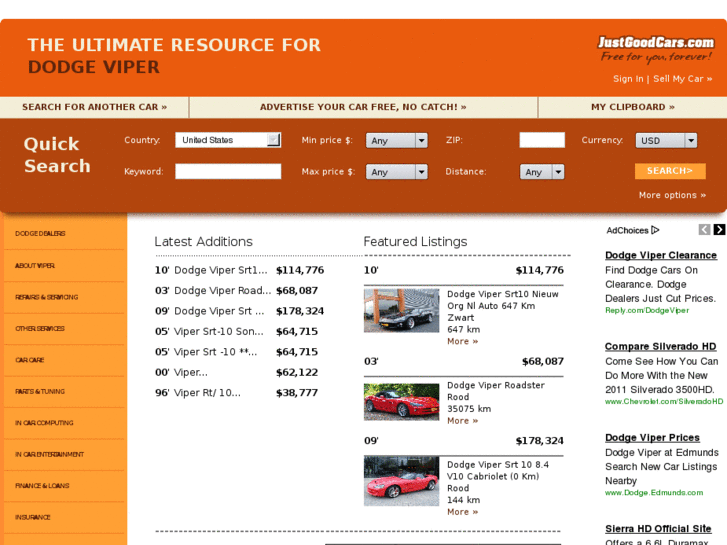Viewport: 727px width, 545px height.
Task: Click the ZIP input field
Action: [x=542, y=140]
